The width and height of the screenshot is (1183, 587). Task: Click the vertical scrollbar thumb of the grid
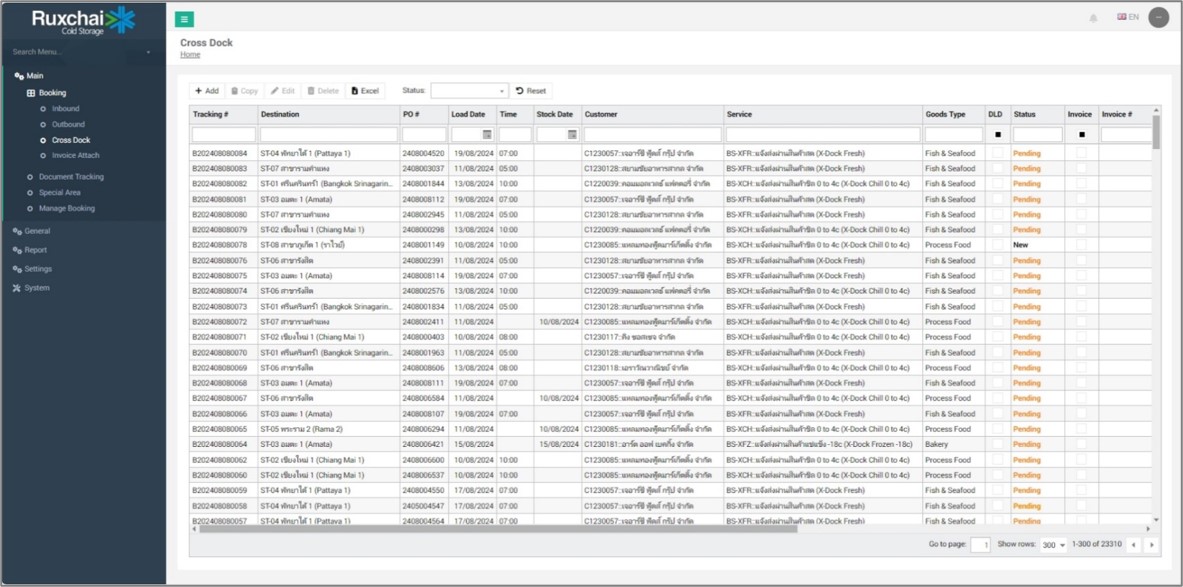[x=1157, y=131]
